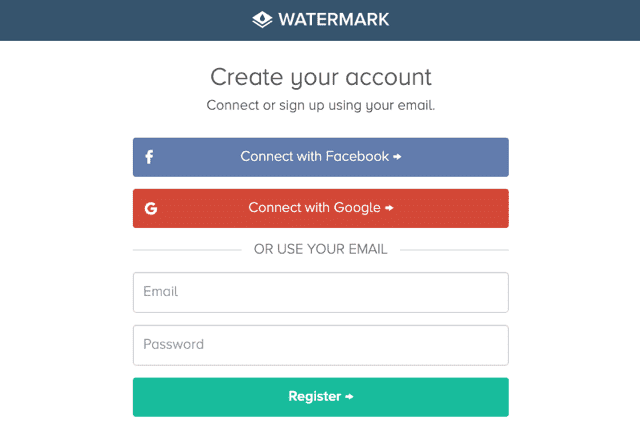
Task: Submit the form with the Register button
Action: coord(320,397)
